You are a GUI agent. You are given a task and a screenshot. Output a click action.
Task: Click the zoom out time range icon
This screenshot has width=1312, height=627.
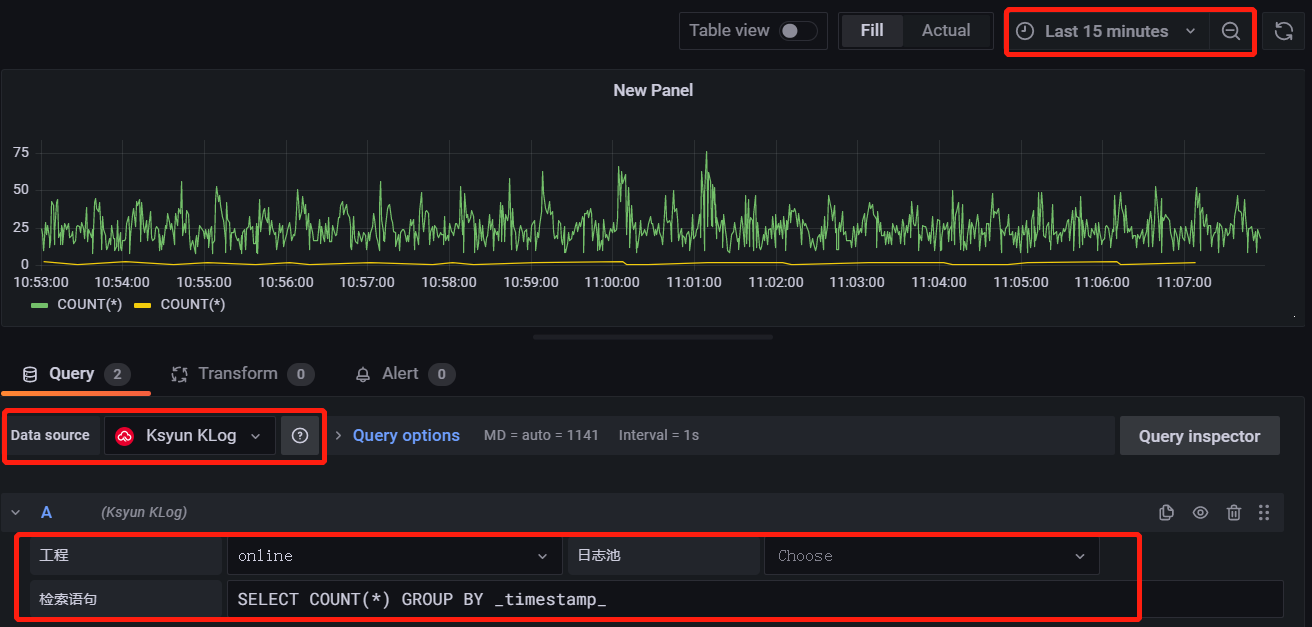point(1231,31)
